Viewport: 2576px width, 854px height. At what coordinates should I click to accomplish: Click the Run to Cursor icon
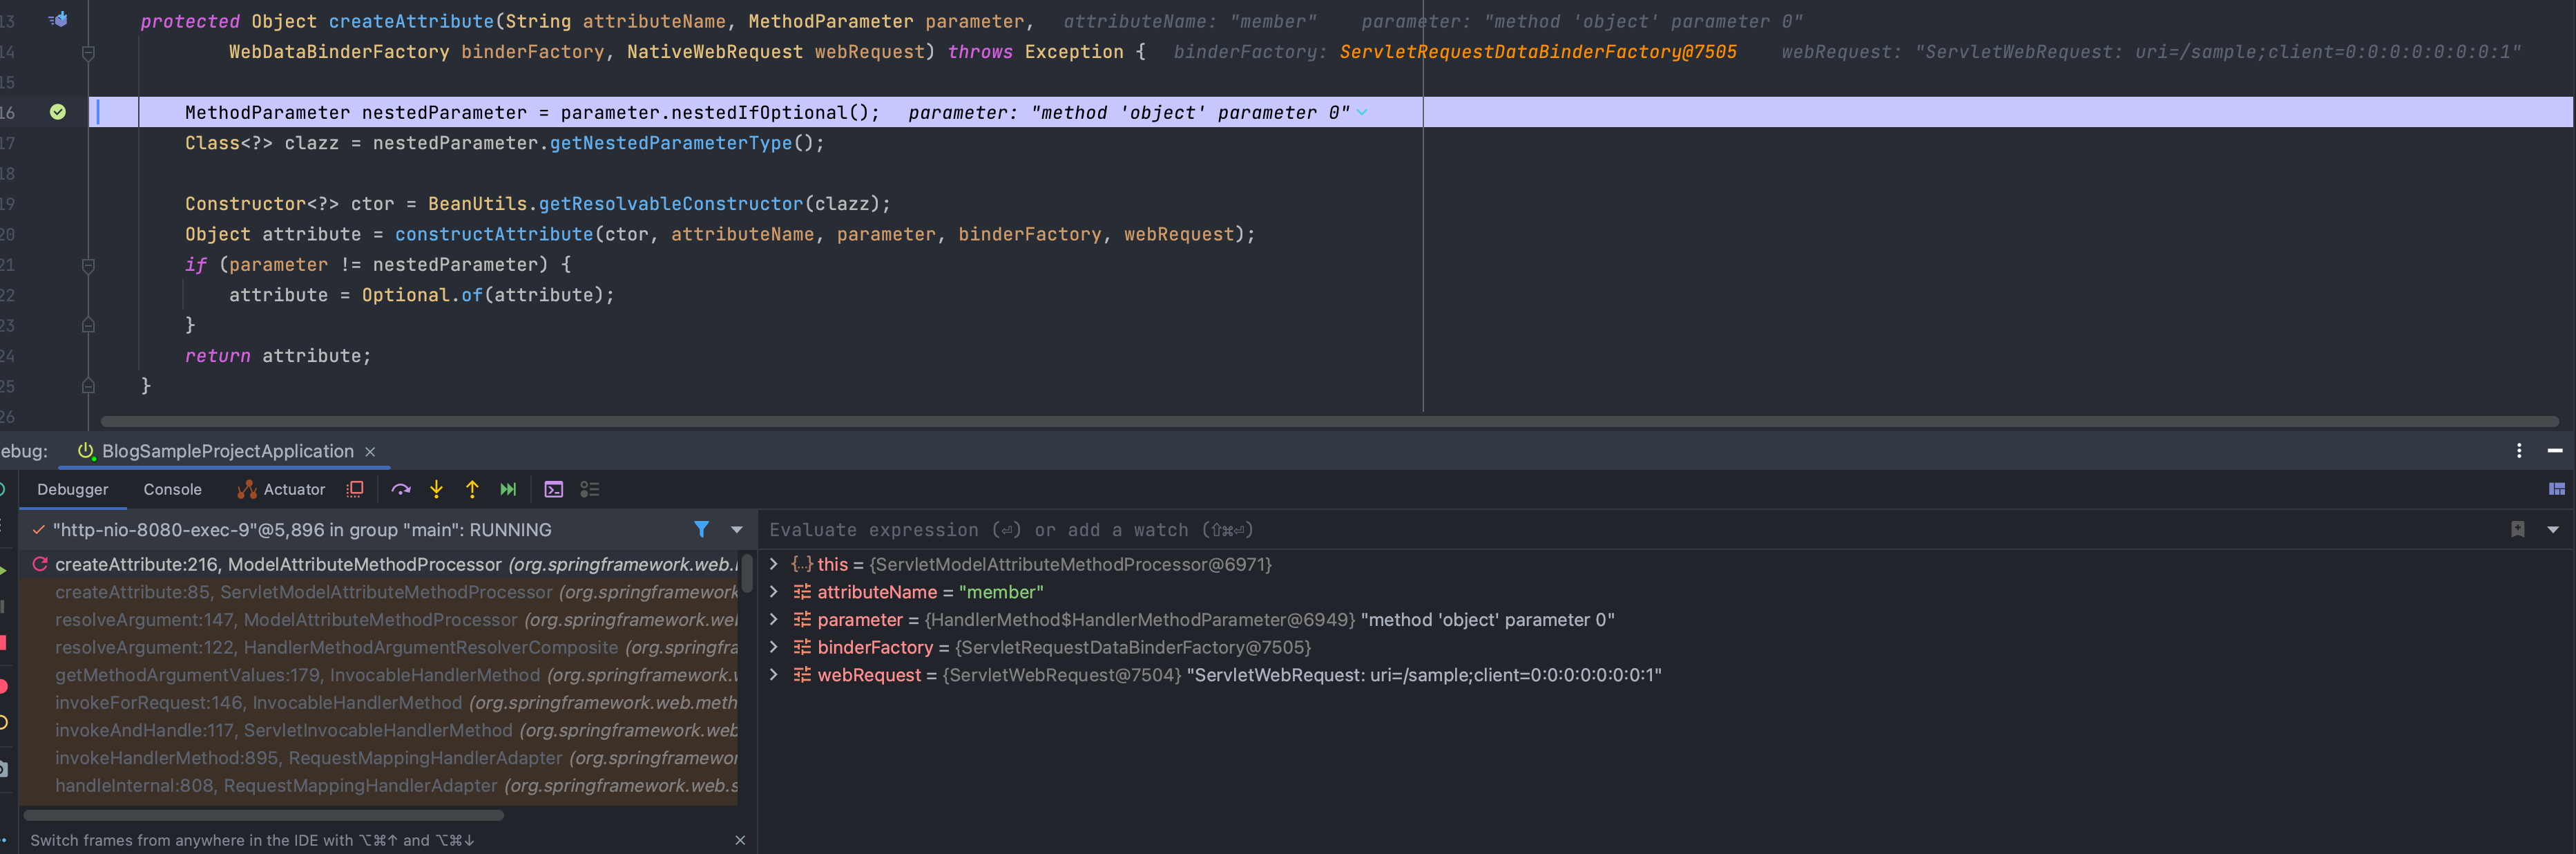pyautogui.click(x=508, y=489)
